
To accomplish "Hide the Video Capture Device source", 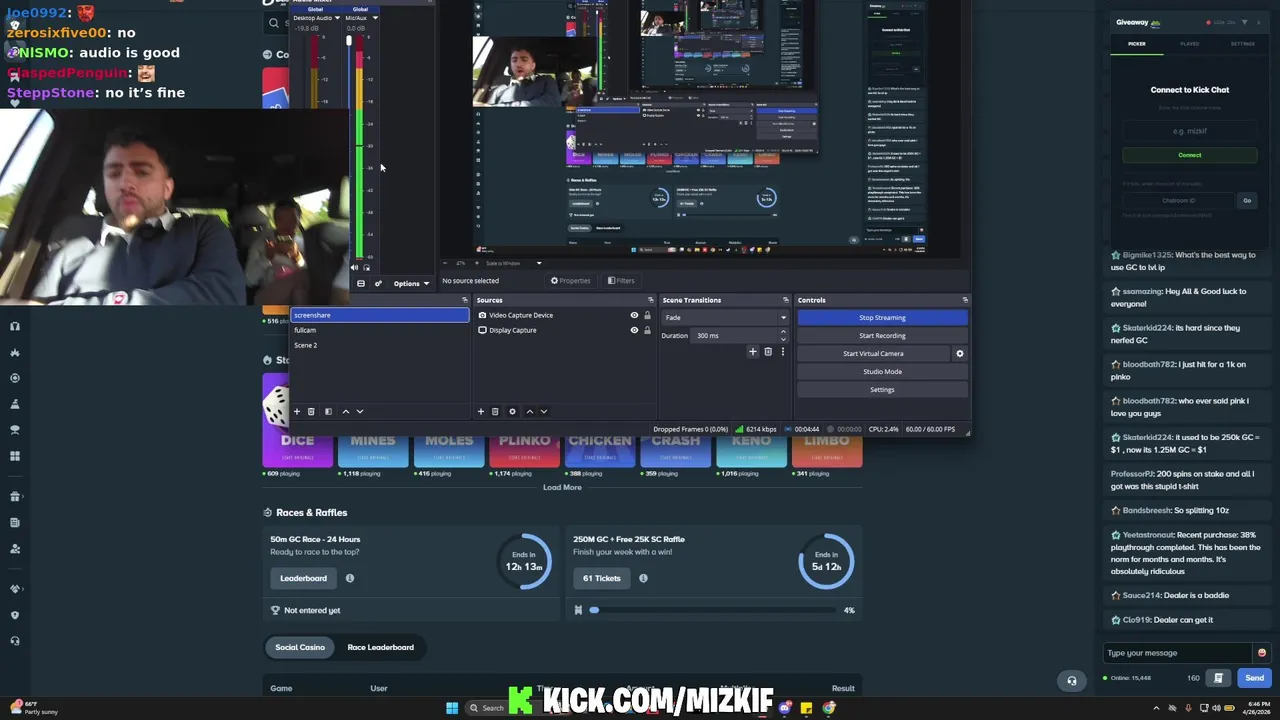I will (x=634, y=315).
